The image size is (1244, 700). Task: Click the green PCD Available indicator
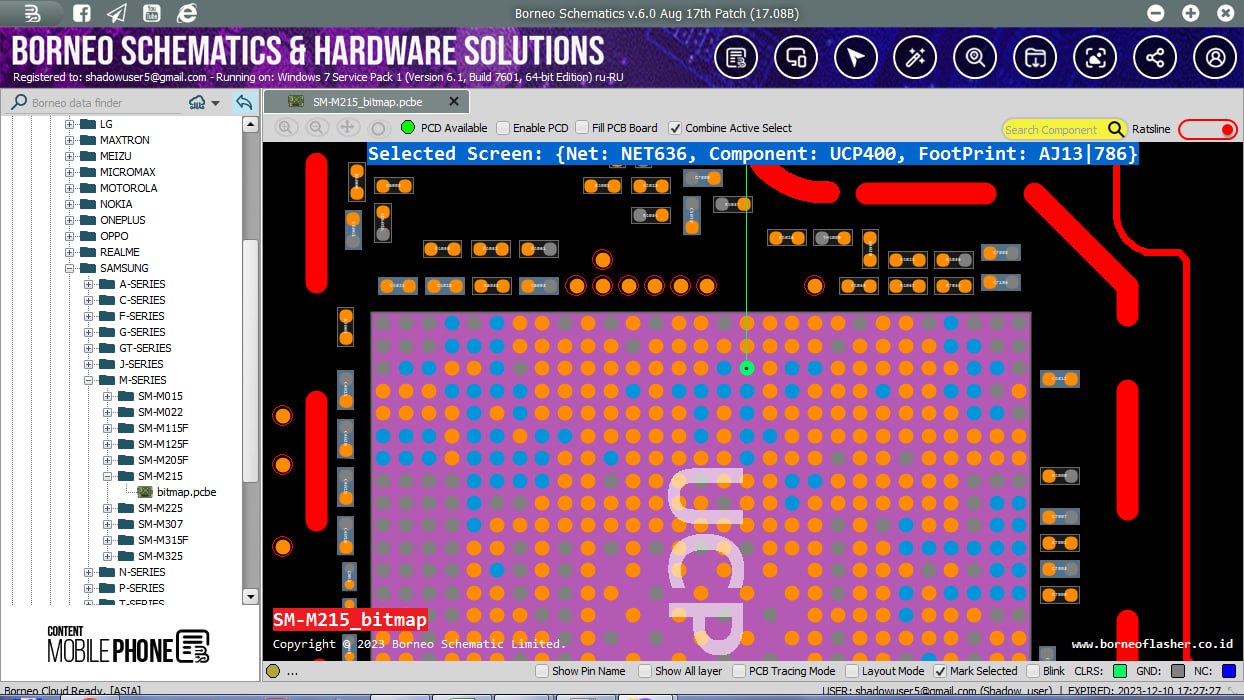click(x=408, y=128)
